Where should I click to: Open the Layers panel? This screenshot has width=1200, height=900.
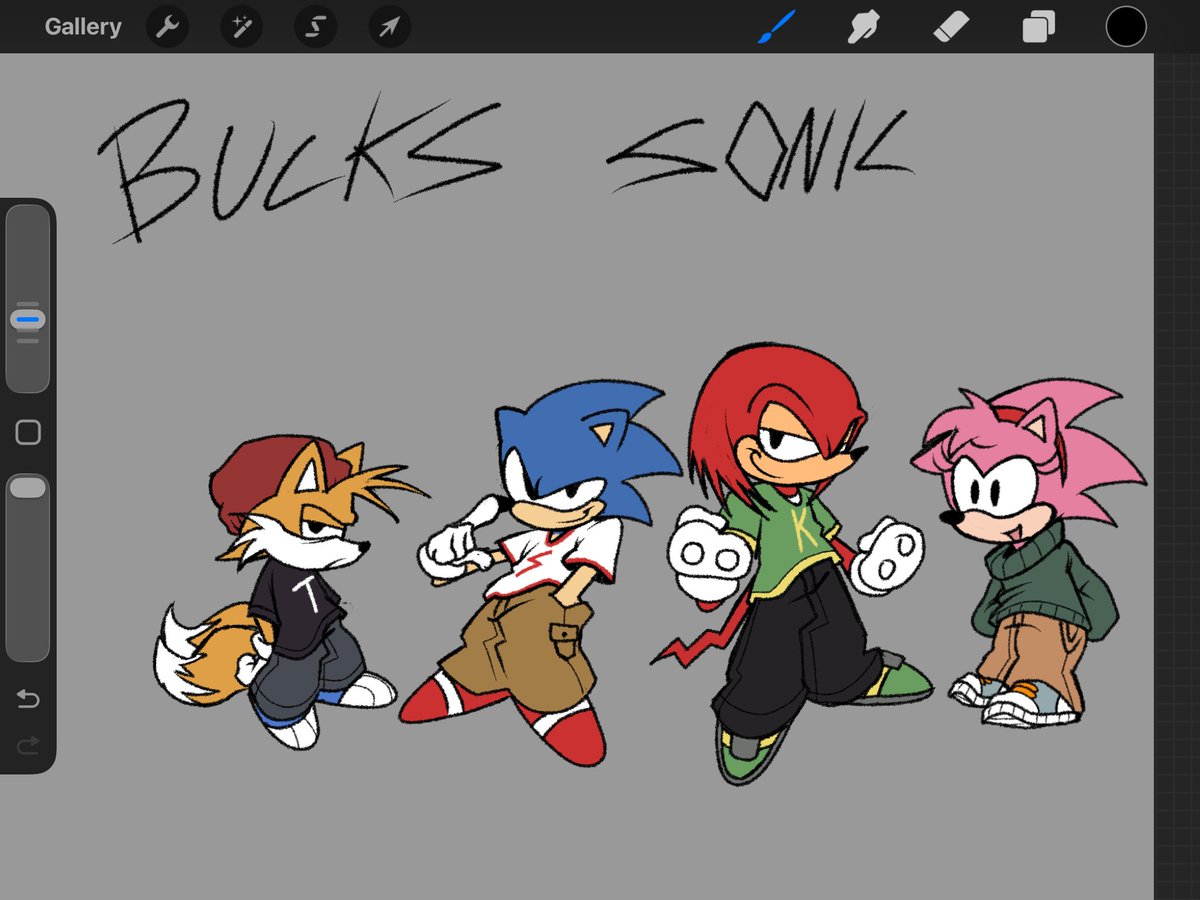(x=1038, y=27)
